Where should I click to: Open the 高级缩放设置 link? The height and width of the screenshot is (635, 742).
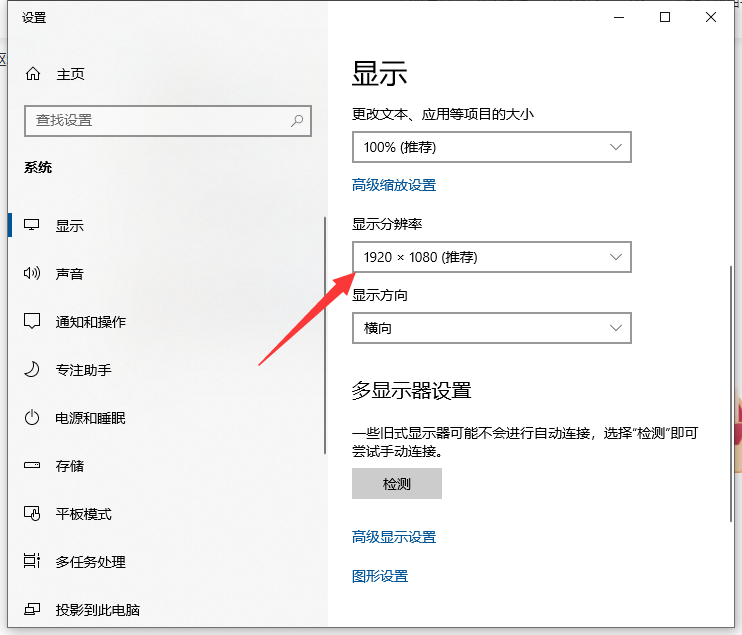click(x=394, y=185)
